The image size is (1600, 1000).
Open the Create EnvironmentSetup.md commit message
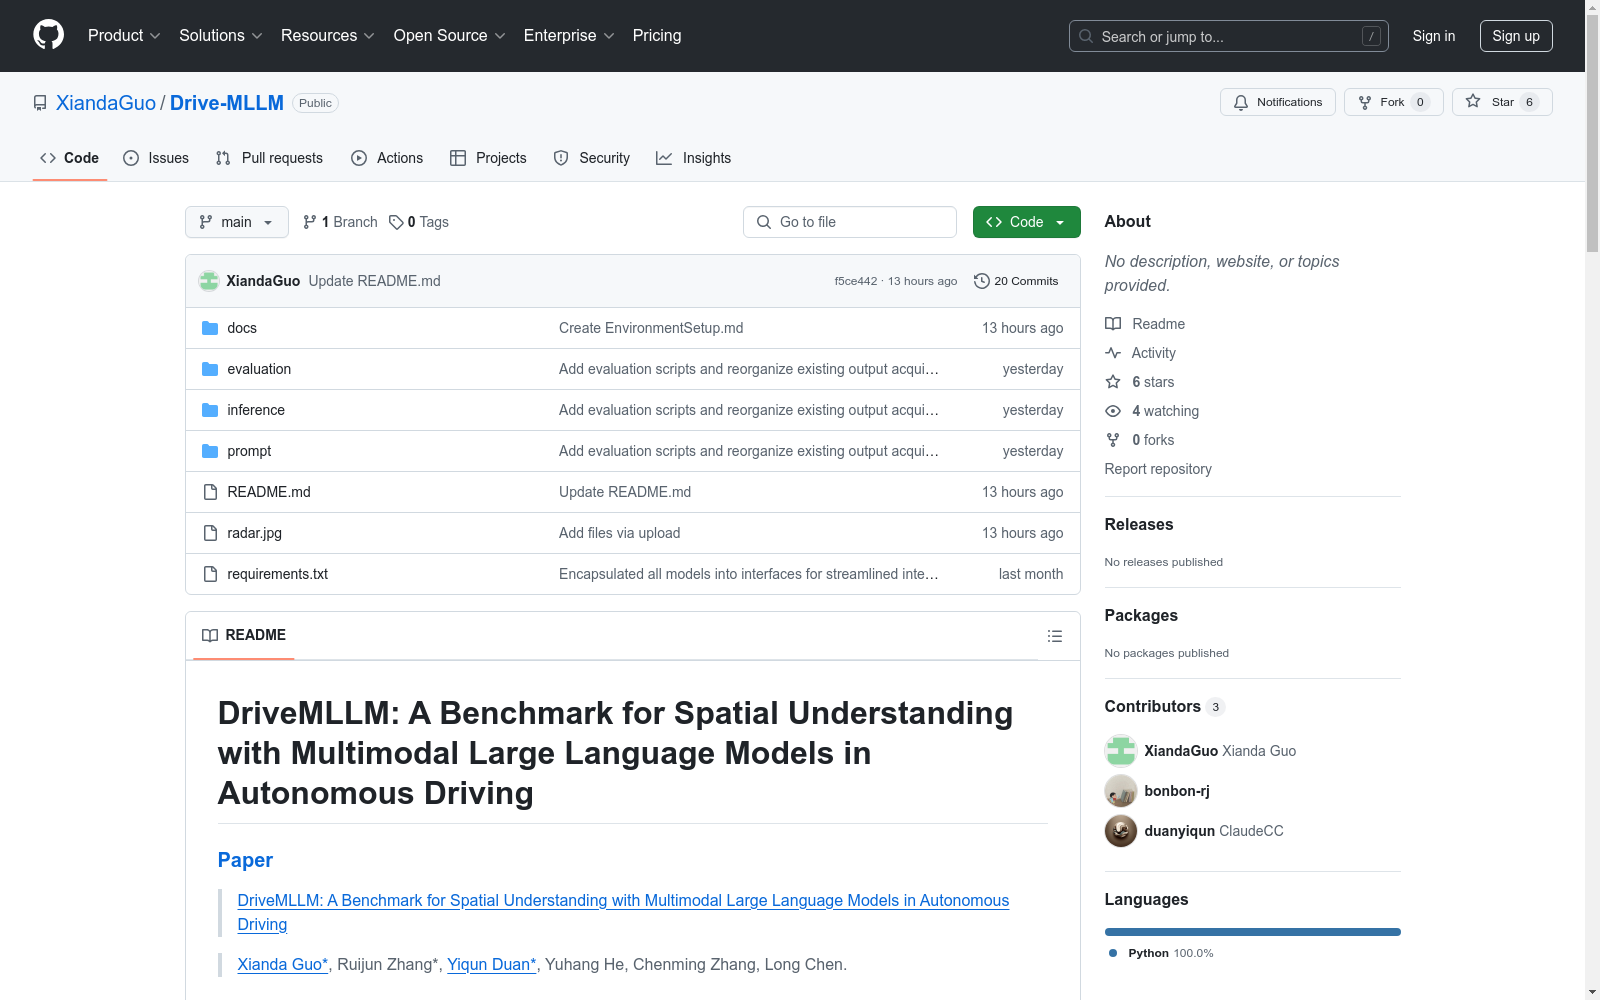(651, 328)
